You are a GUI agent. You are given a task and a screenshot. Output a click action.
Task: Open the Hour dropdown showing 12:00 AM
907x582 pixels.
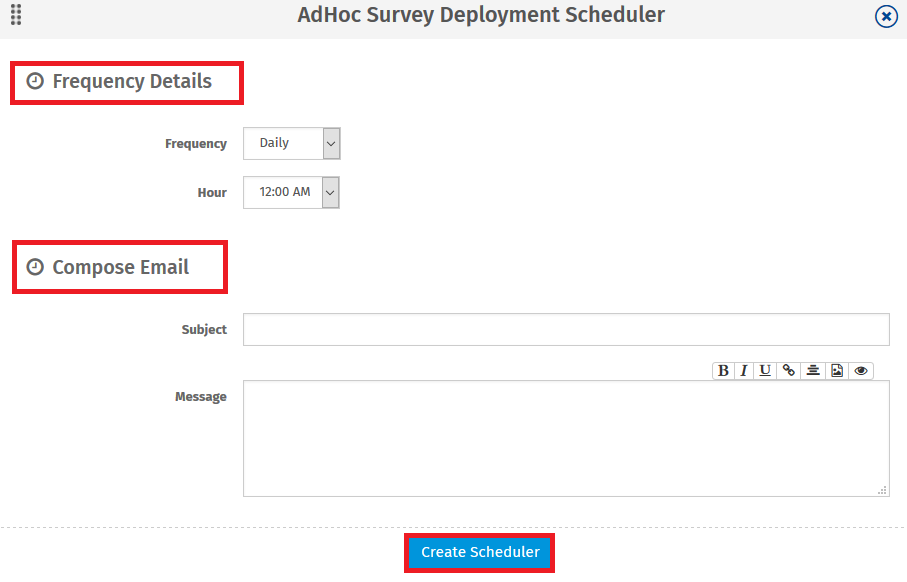pos(292,192)
